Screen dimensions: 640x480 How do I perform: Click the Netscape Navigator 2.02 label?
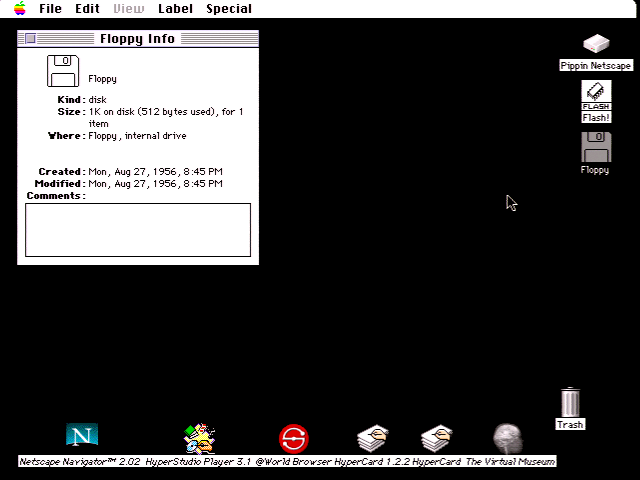[80, 462]
